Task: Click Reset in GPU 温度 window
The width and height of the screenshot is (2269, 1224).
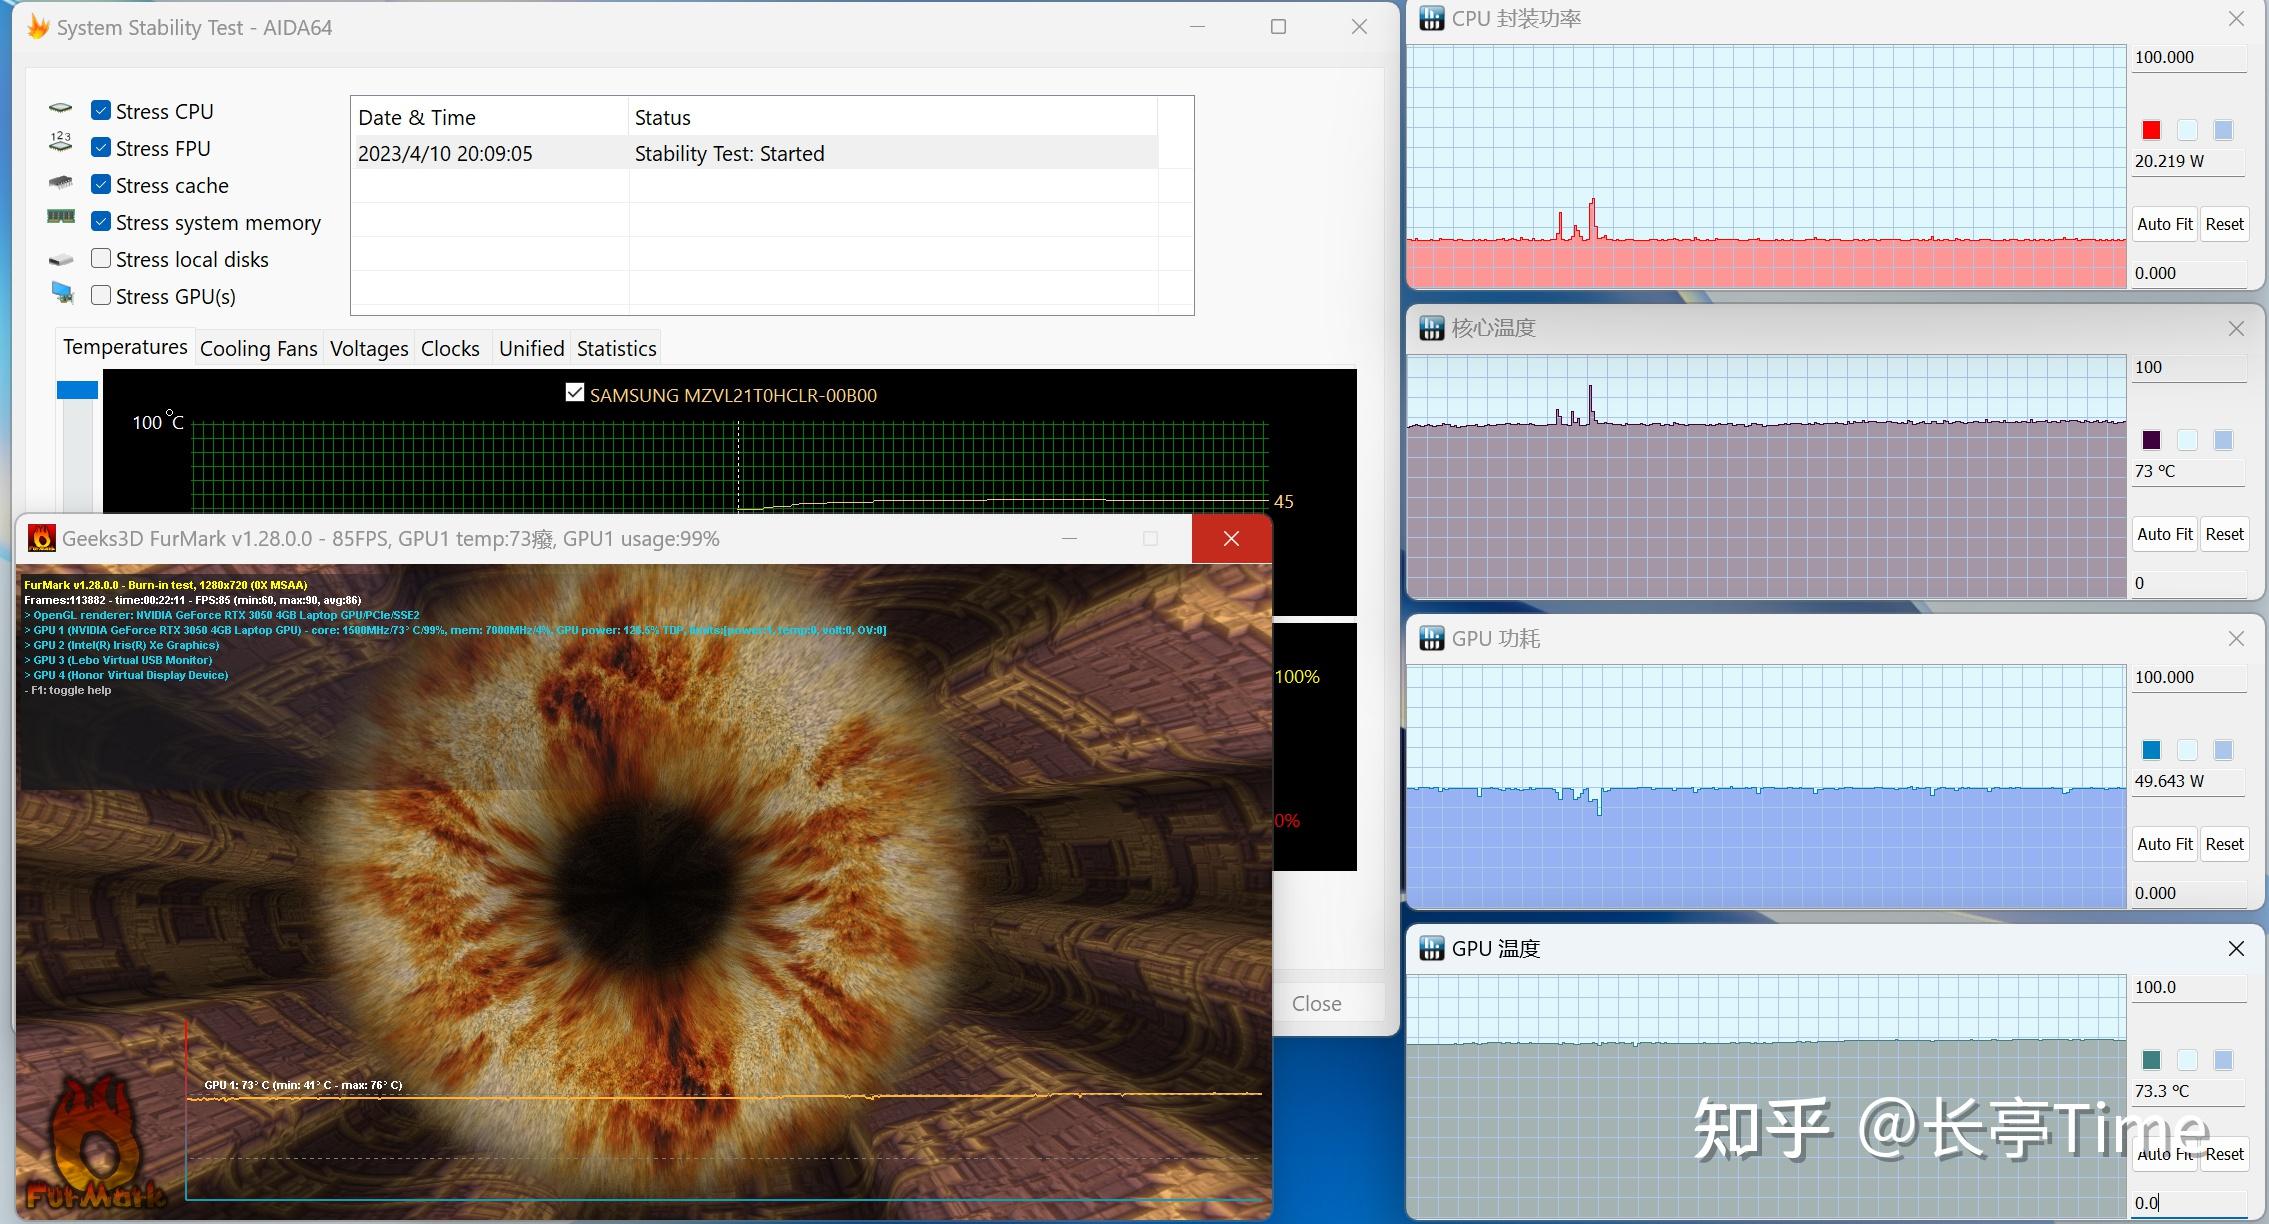Action: (x=2225, y=1154)
